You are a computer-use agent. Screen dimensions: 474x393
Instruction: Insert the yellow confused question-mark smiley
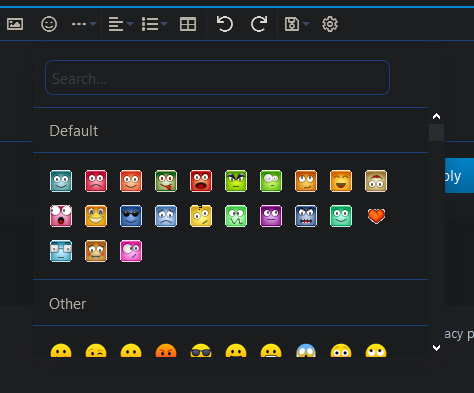[x=201, y=216]
